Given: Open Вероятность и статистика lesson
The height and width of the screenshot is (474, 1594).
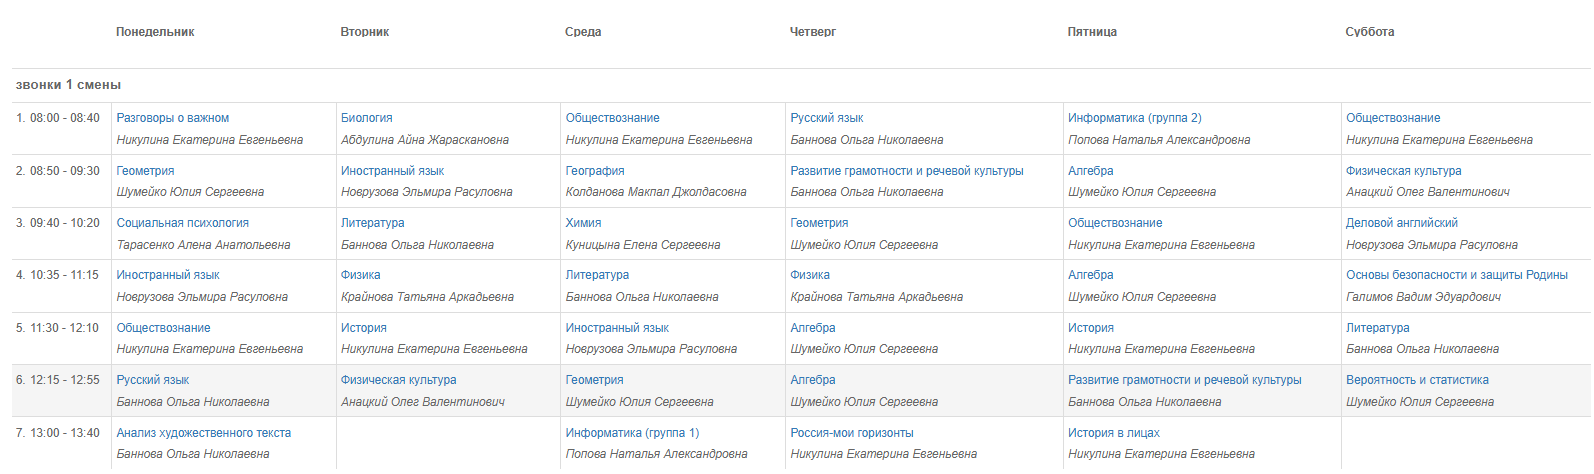Looking at the screenshot, I should coord(1417,380).
